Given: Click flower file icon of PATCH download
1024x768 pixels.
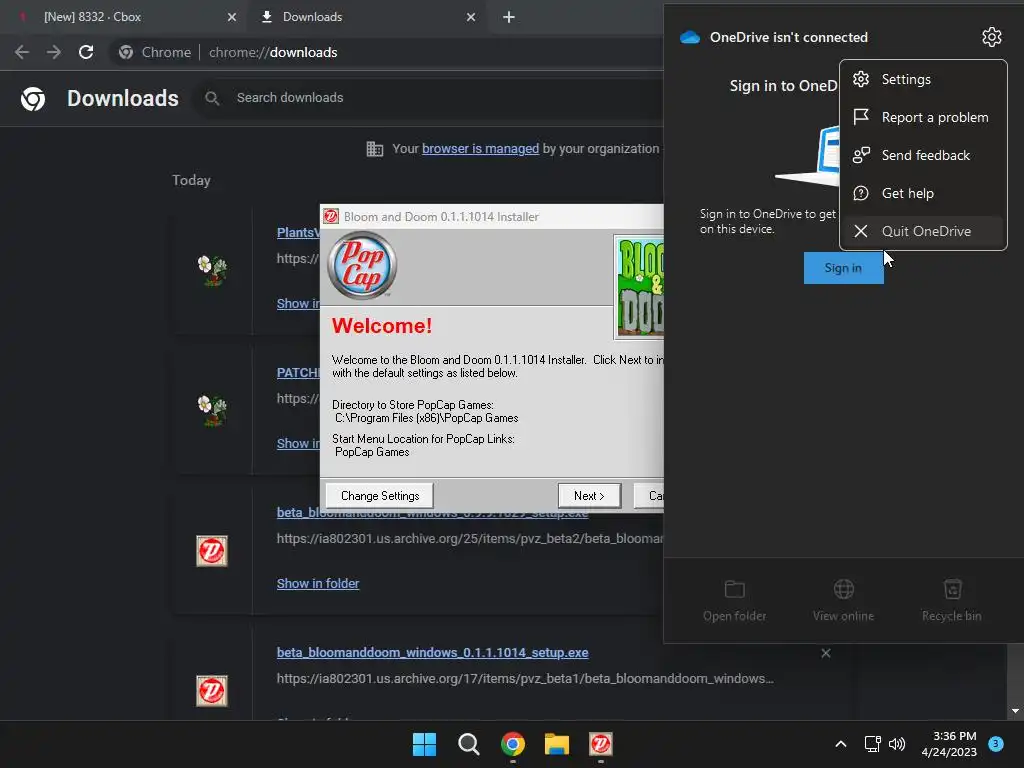Looking at the screenshot, I should click(212, 410).
